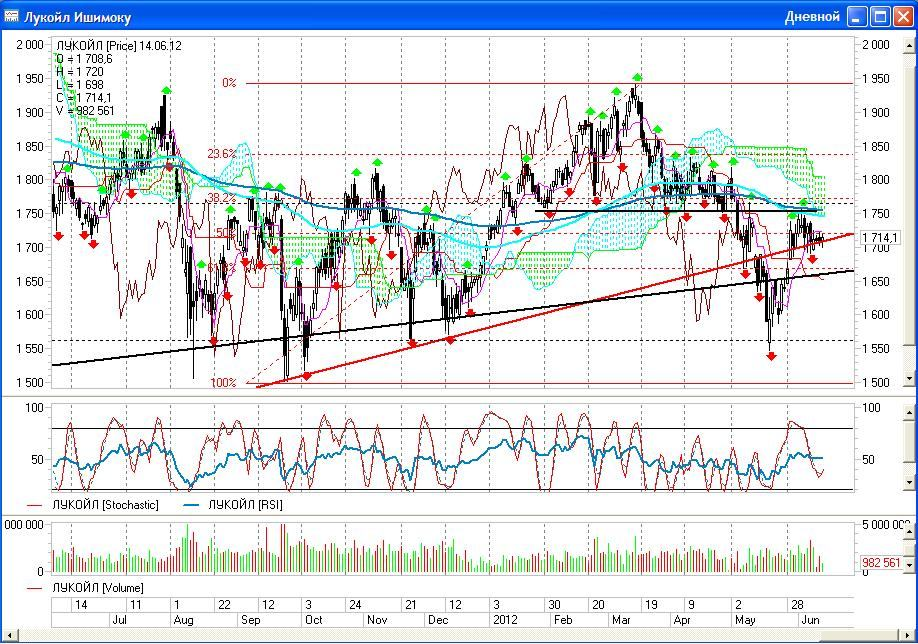
Task: Click the Дневной timeframe label
Action: point(812,17)
